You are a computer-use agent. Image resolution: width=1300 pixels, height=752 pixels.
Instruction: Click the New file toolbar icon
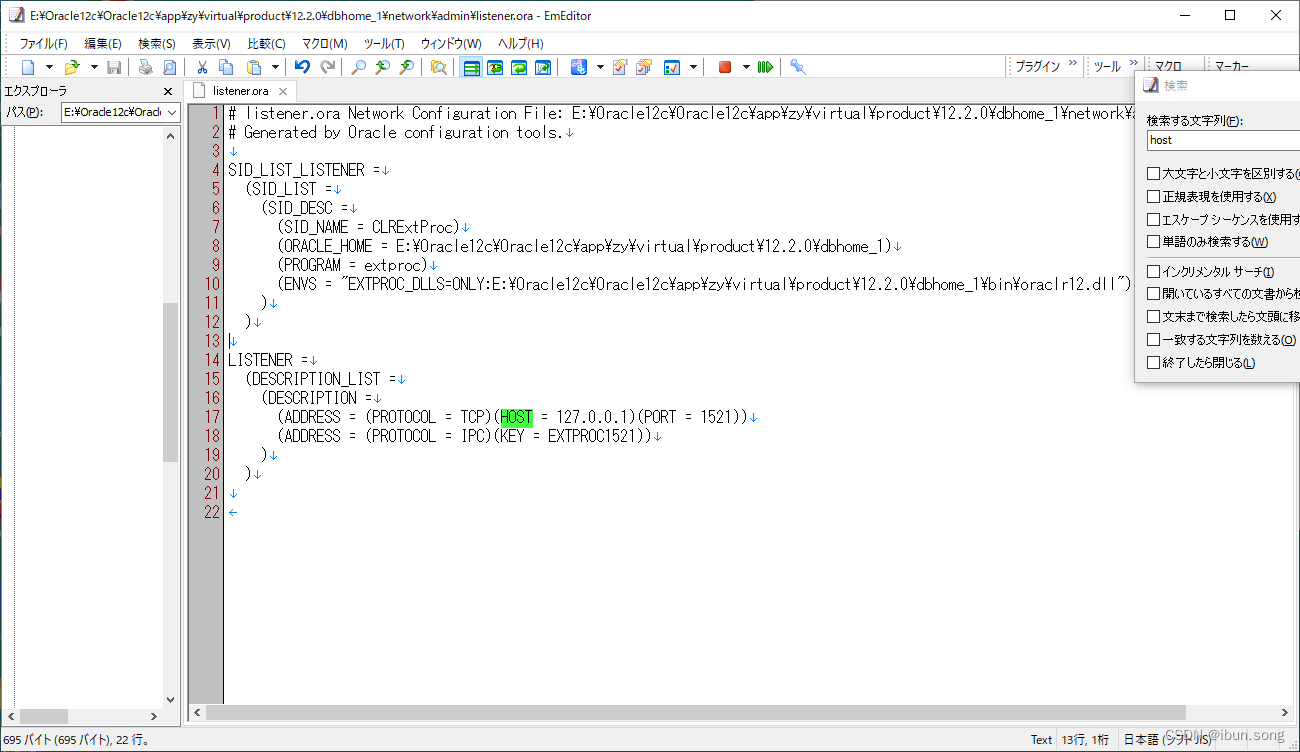click(29, 67)
